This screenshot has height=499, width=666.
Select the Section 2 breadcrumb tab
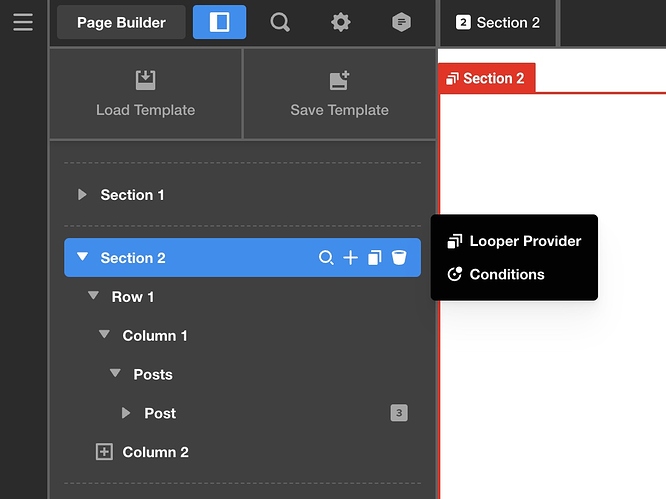tap(498, 22)
